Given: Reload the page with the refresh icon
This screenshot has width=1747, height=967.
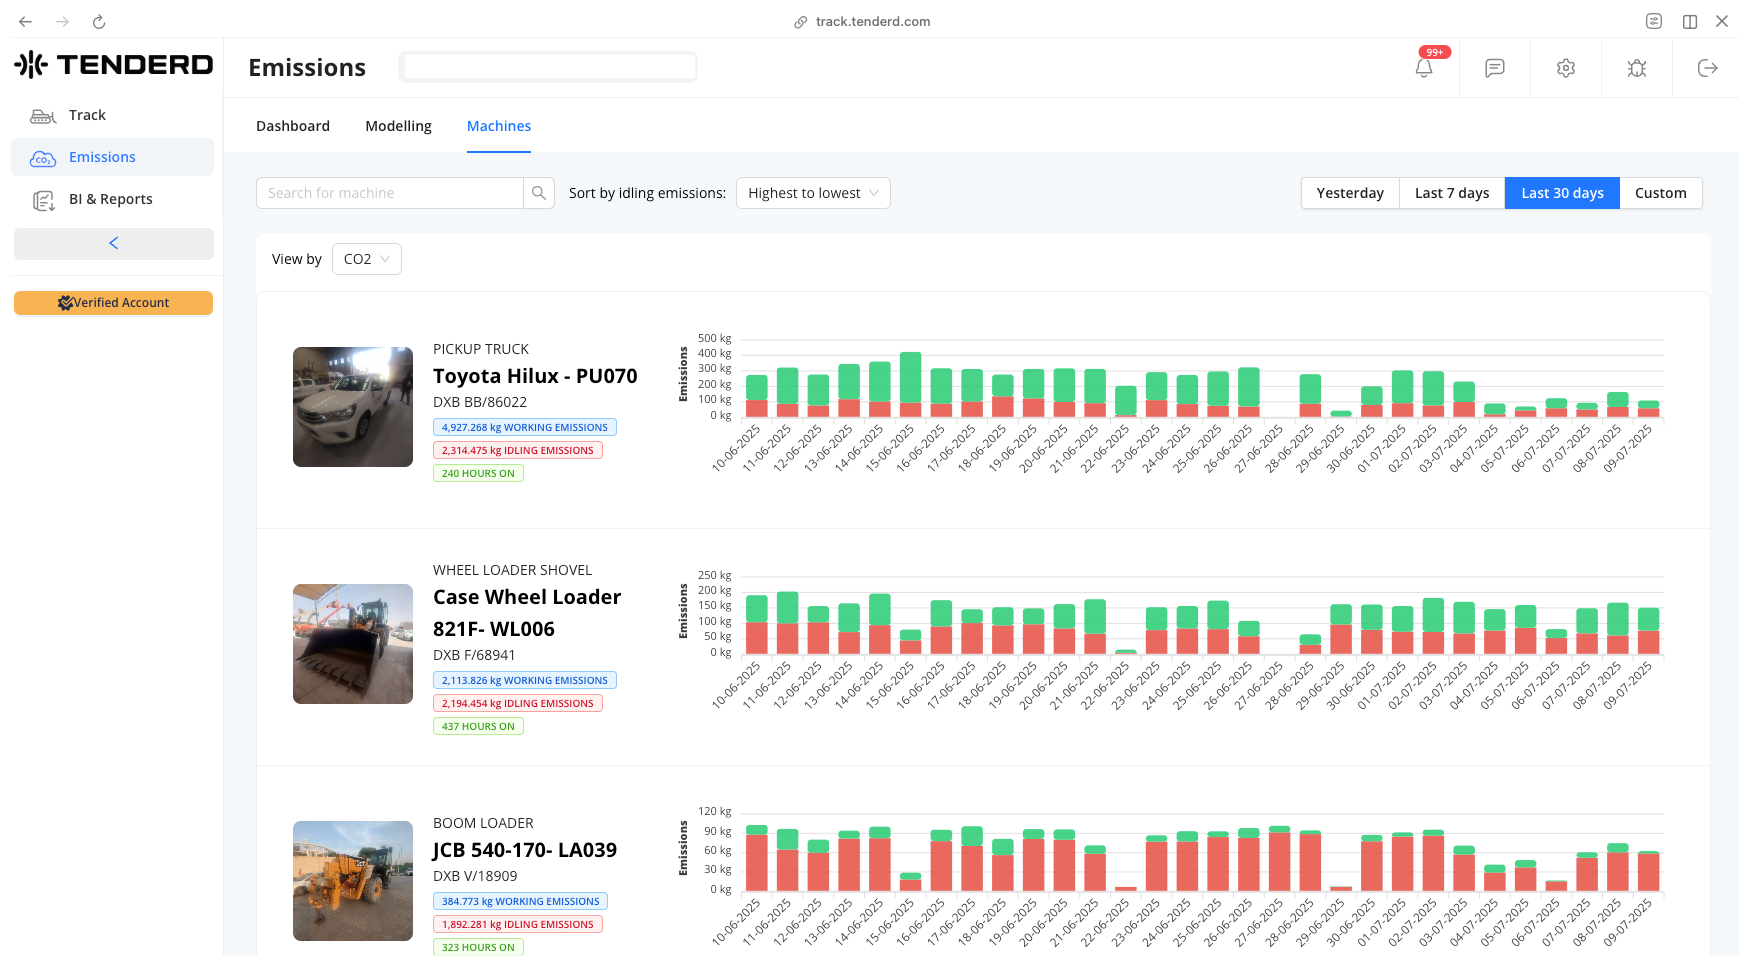Looking at the screenshot, I should pyautogui.click(x=99, y=21).
